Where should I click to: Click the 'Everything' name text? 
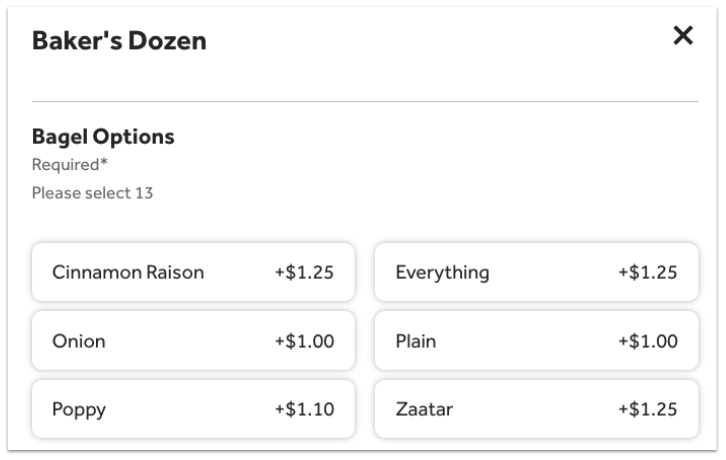[x=442, y=272]
